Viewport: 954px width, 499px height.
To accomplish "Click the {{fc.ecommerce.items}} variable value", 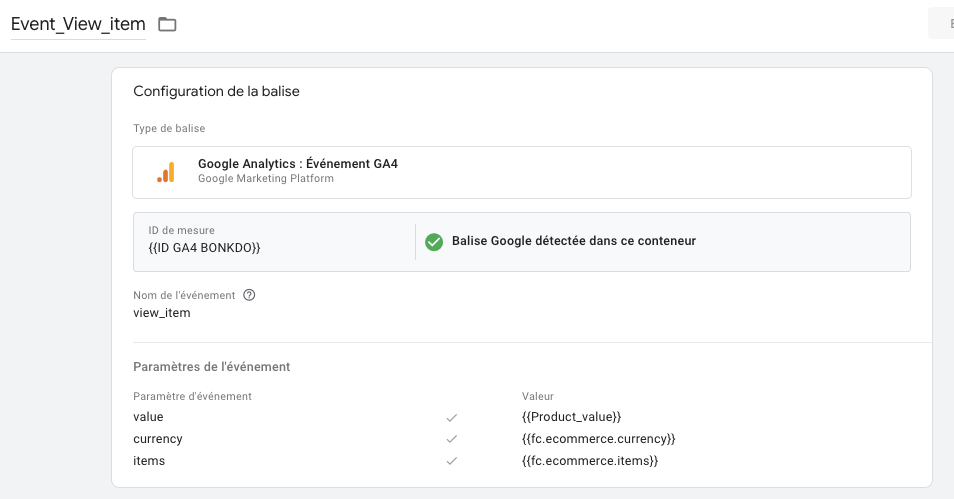I will (590, 461).
